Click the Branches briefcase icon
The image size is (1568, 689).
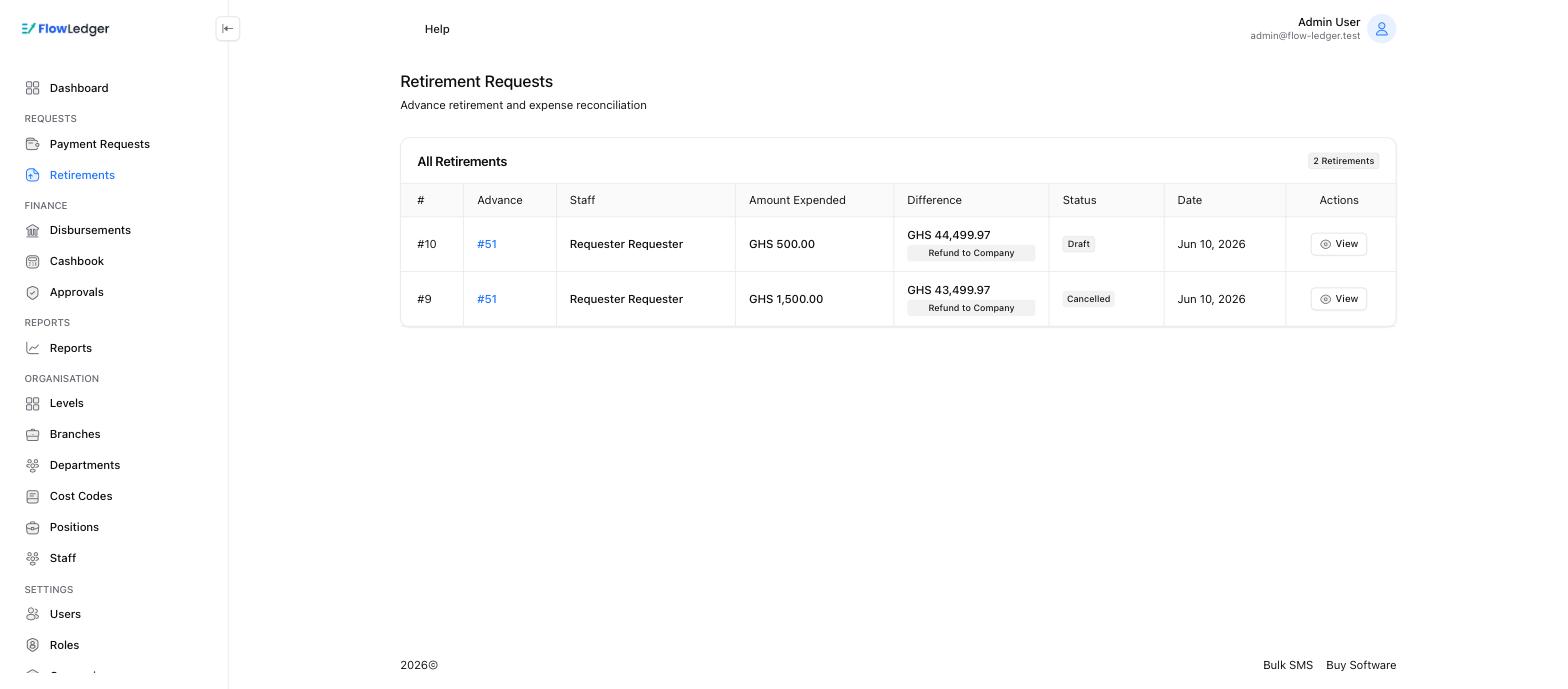click(x=33, y=434)
